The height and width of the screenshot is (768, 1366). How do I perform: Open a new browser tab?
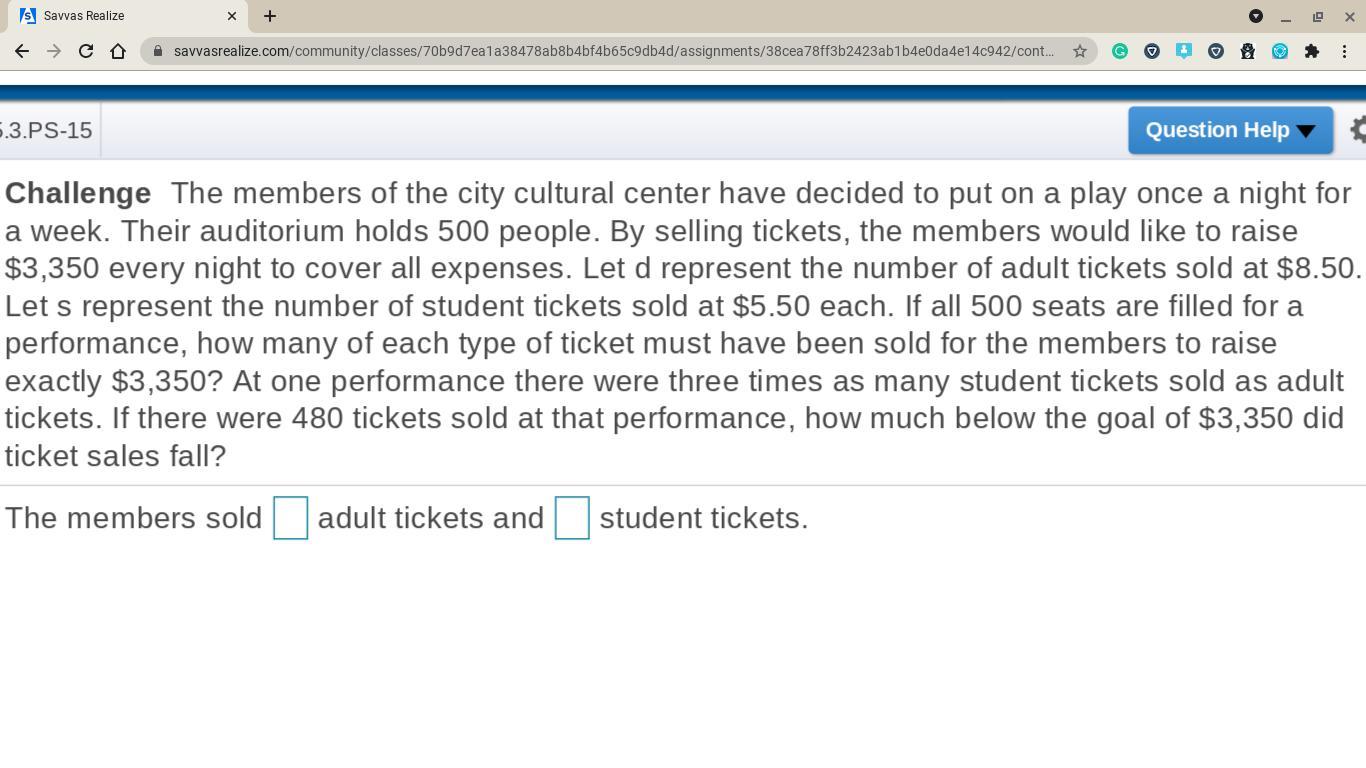coord(270,16)
